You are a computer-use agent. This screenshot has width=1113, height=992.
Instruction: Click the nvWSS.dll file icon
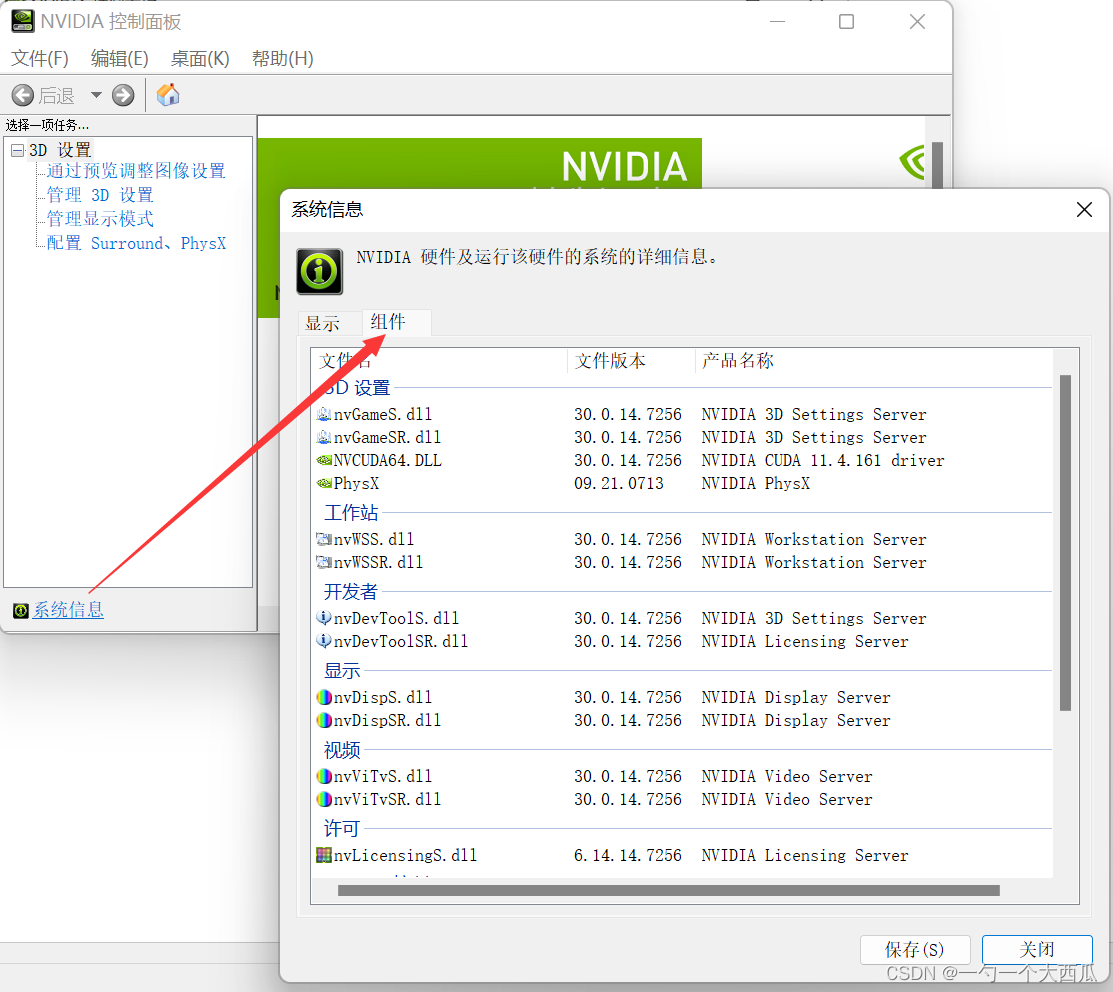click(324, 539)
